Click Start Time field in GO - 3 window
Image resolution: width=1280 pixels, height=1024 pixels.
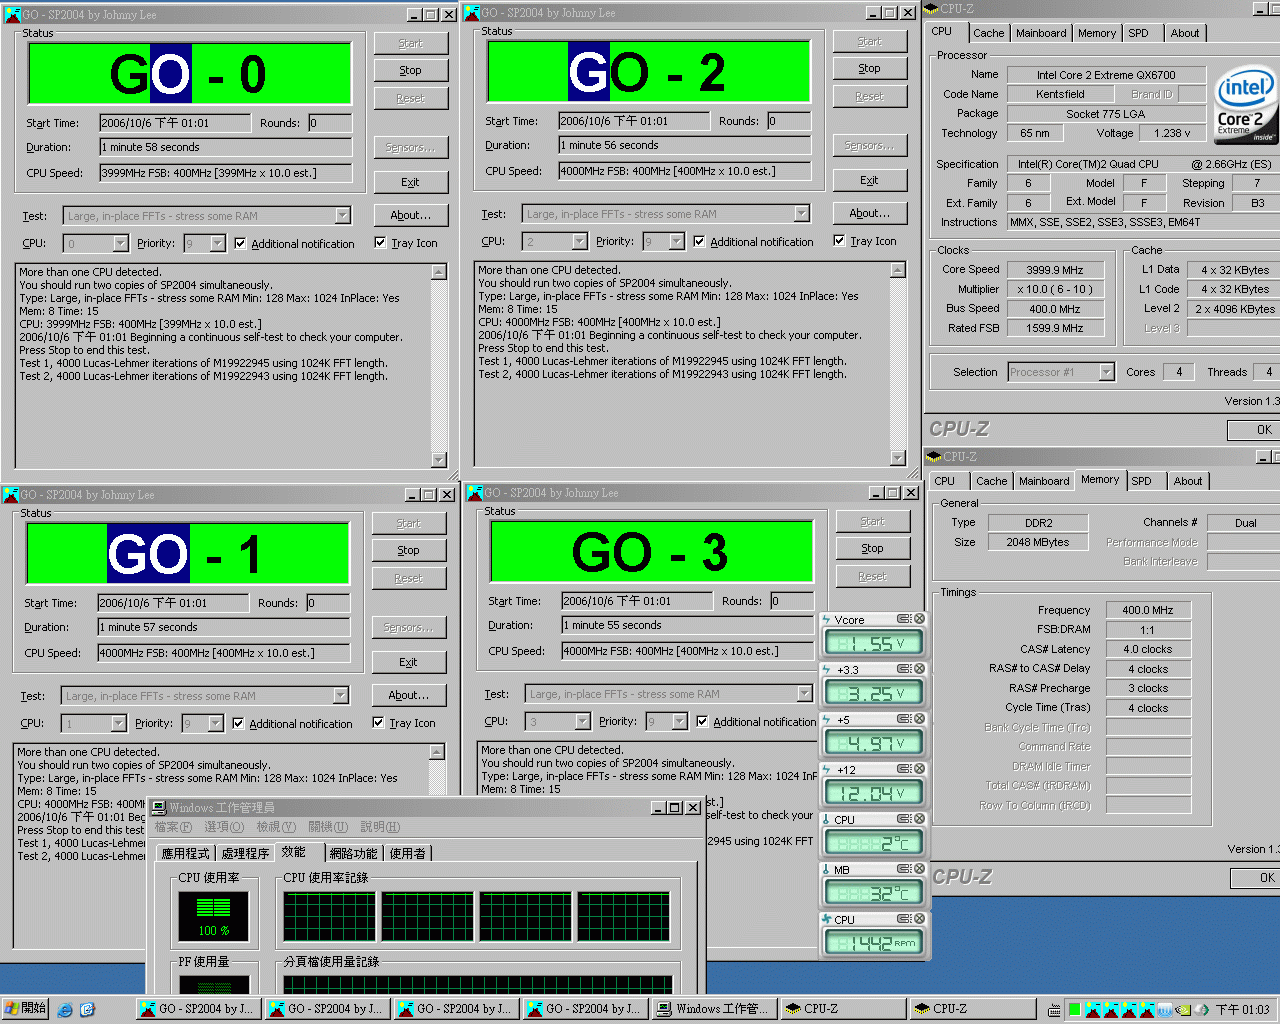click(x=637, y=601)
